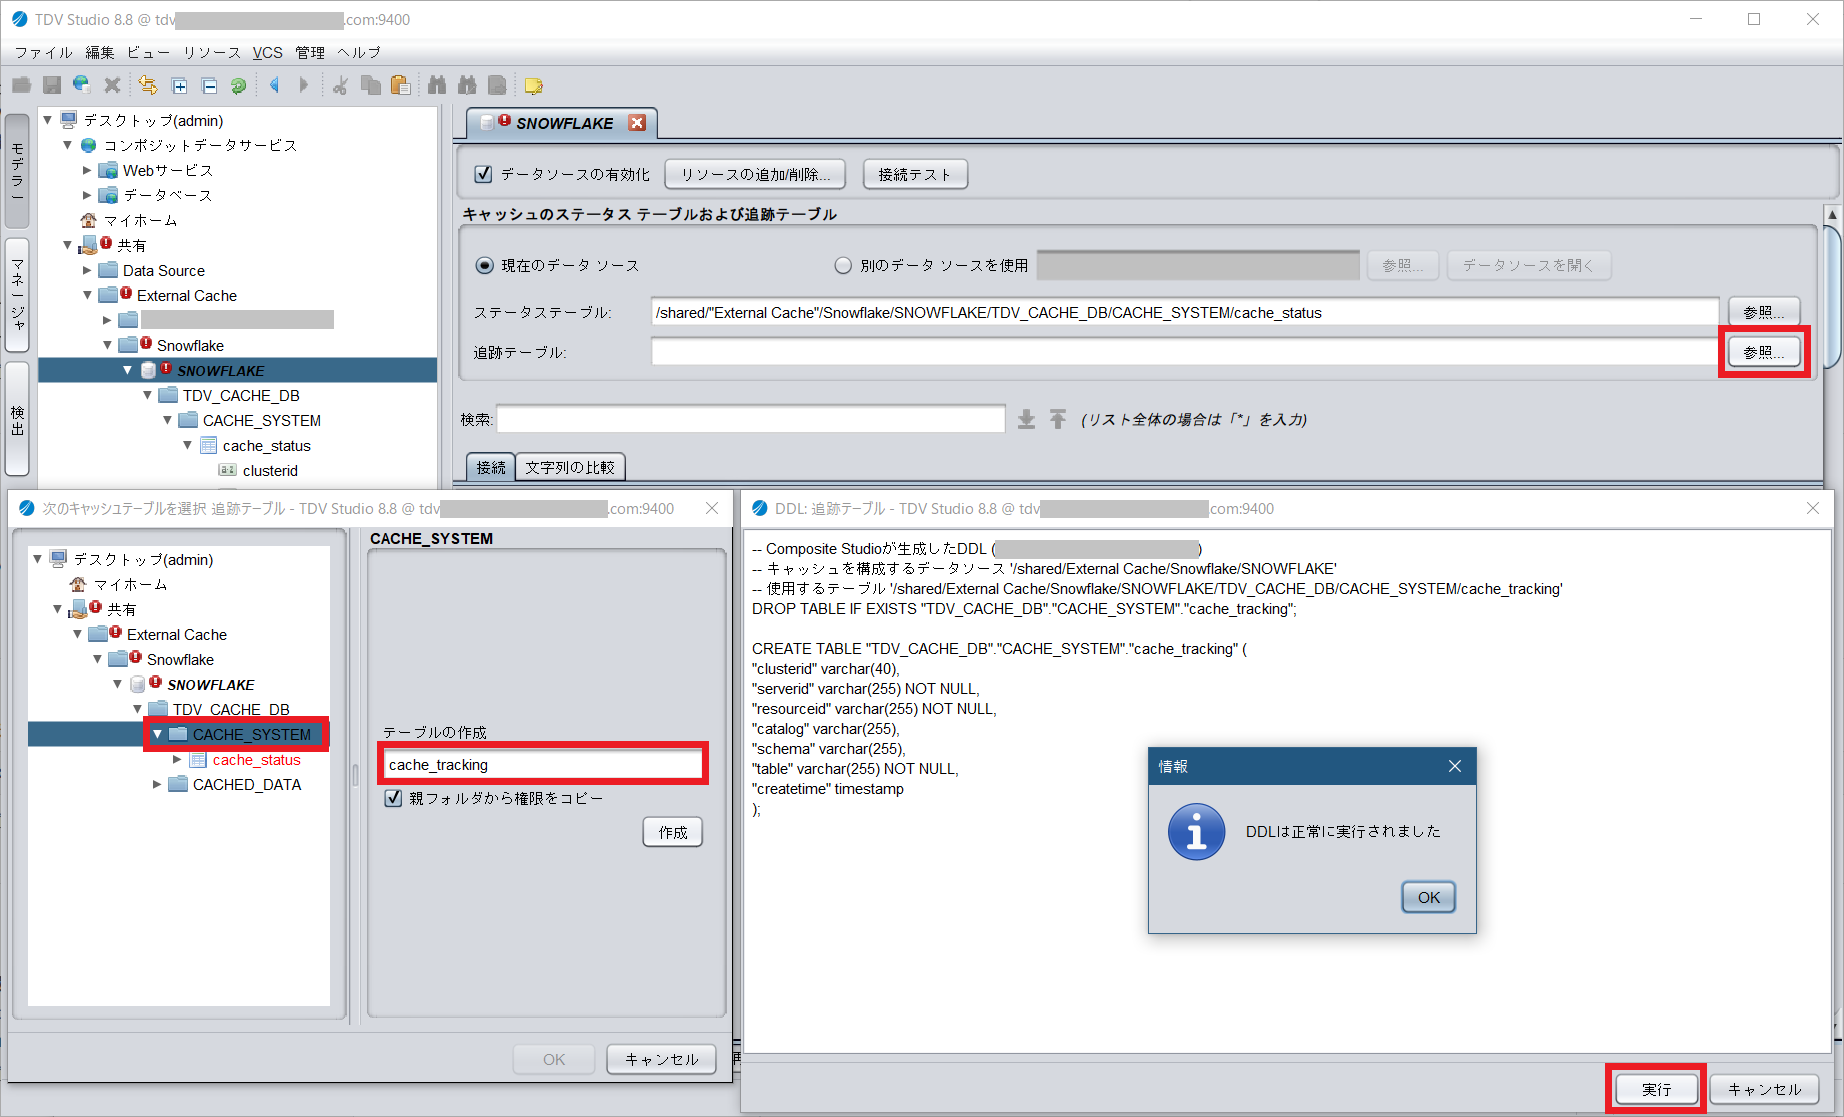Expand データベース node in main tree
1844x1117 pixels.
(x=87, y=195)
